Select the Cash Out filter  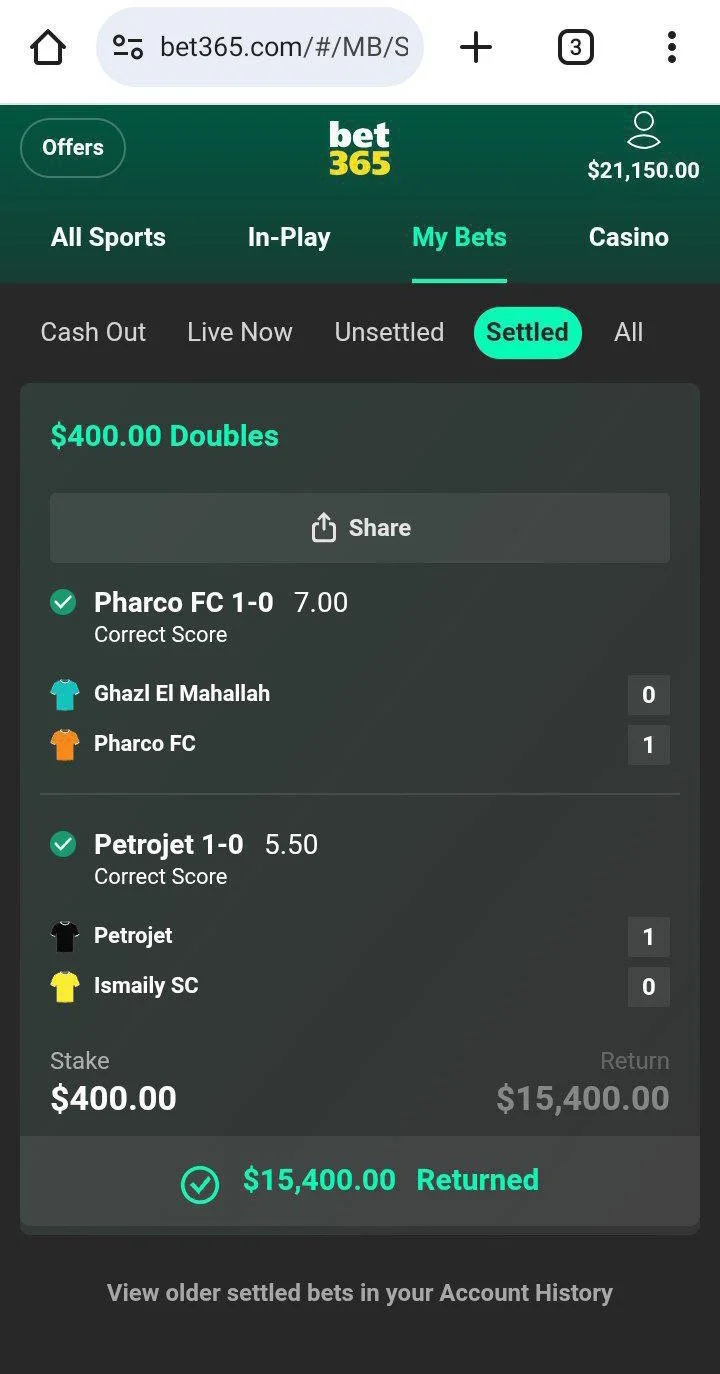pos(93,332)
